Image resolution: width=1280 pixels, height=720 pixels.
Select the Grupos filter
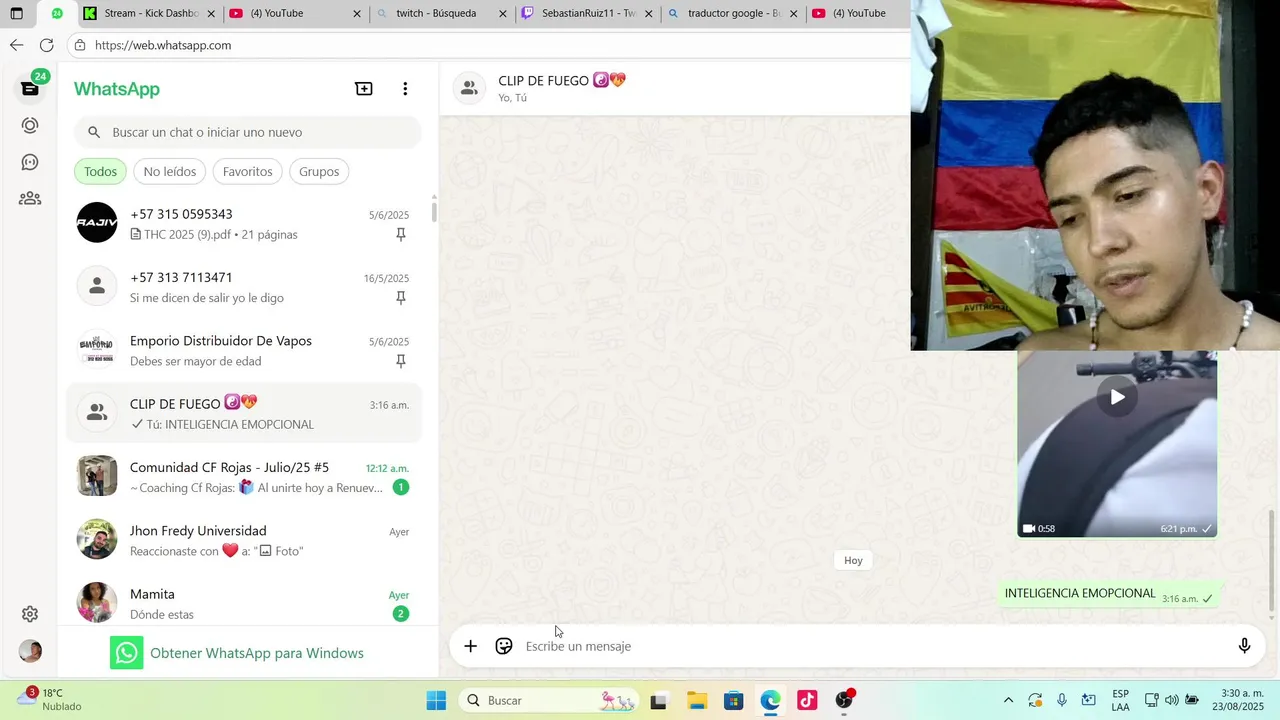coord(319,171)
